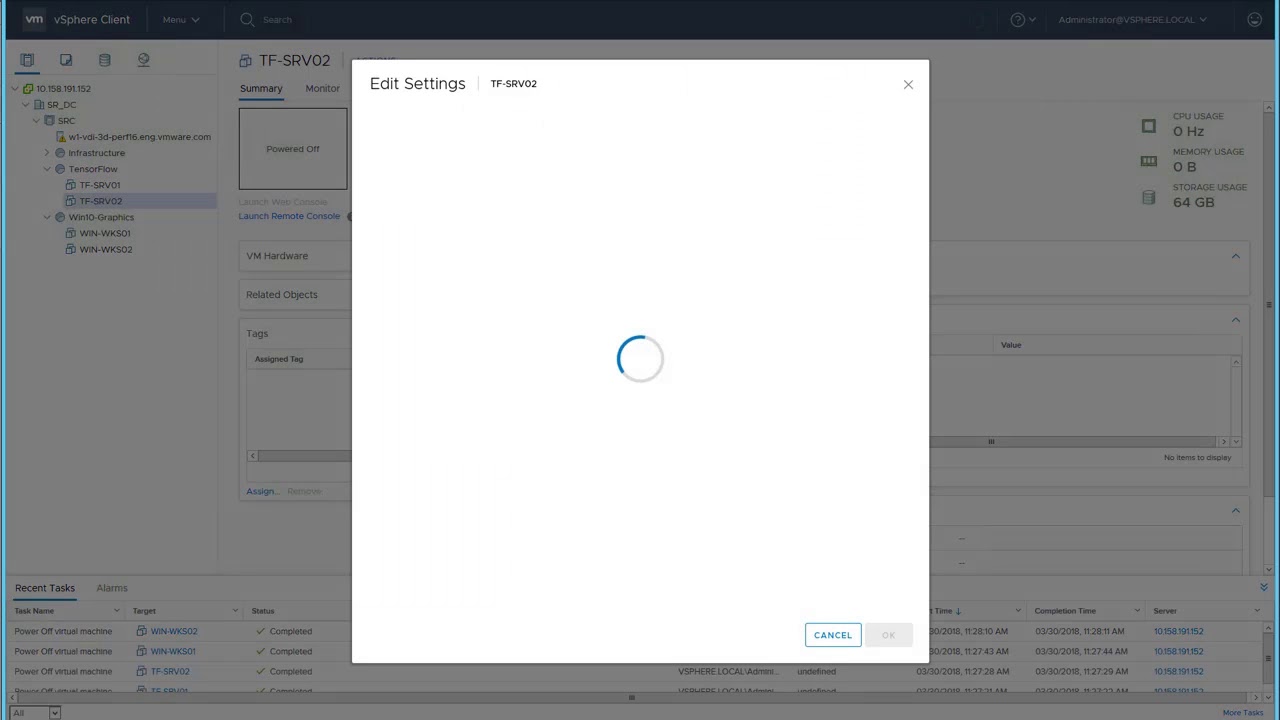Open the first 10.158.191.152 server link in tasks
This screenshot has width=1280, height=720.
coord(1179,631)
